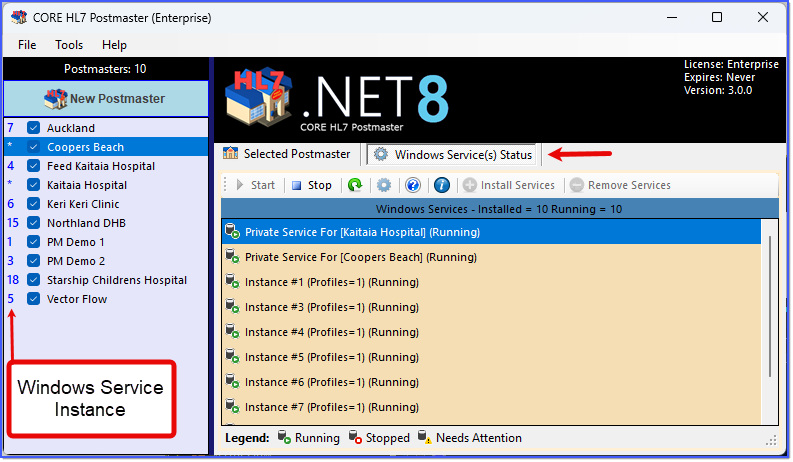Stop the selected Windows service
Image resolution: width=793 pixels, height=462 pixels.
(x=312, y=186)
